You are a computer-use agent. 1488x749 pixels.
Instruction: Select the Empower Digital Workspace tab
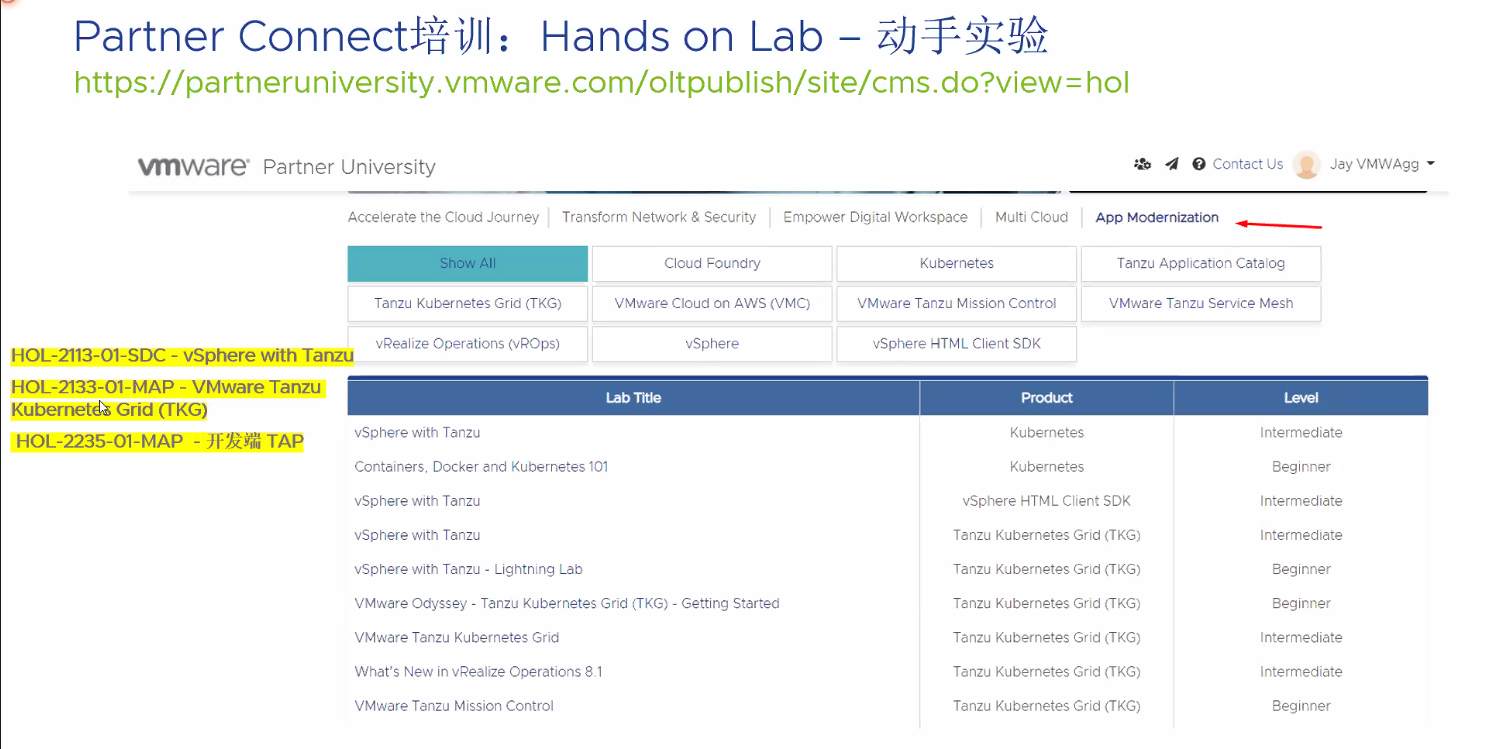pyautogui.click(x=875, y=217)
